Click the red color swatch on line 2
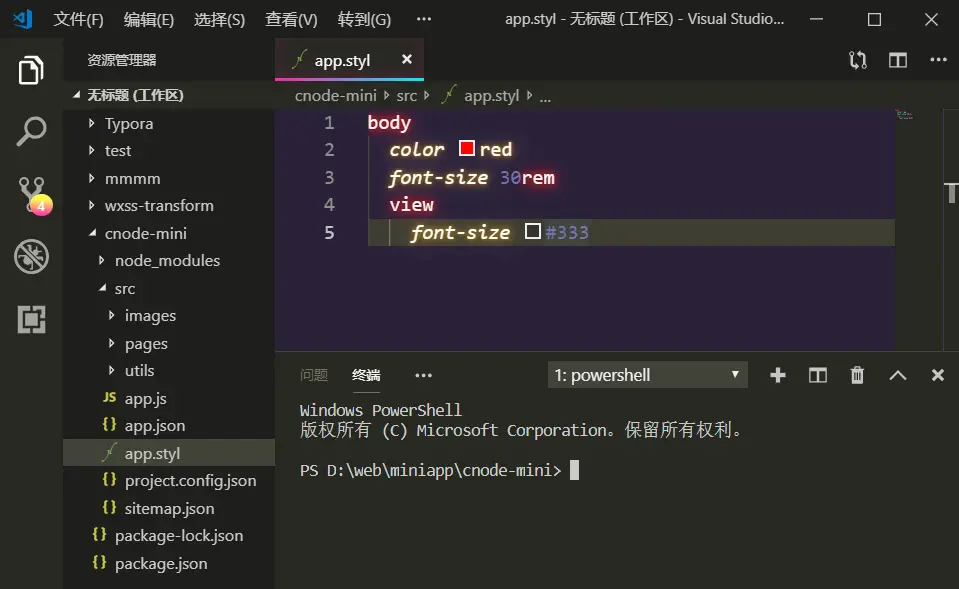The height and width of the screenshot is (589, 959). 466,149
